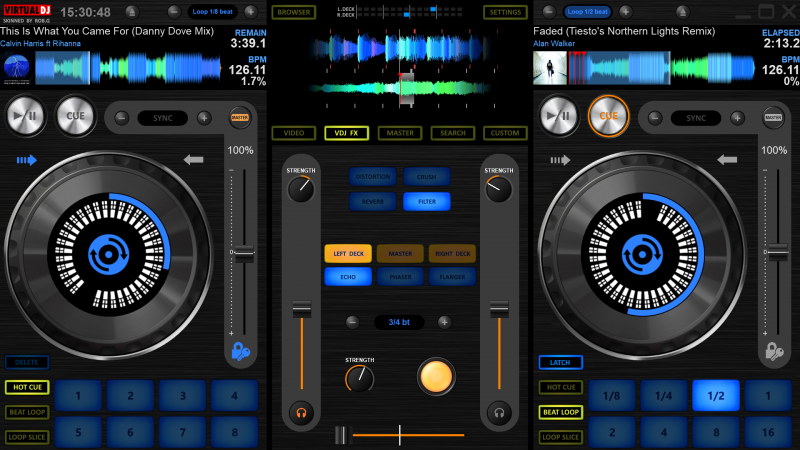Click the plus beside right deck SYNC
Screen dimensions: 800x450
click(x=737, y=118)
